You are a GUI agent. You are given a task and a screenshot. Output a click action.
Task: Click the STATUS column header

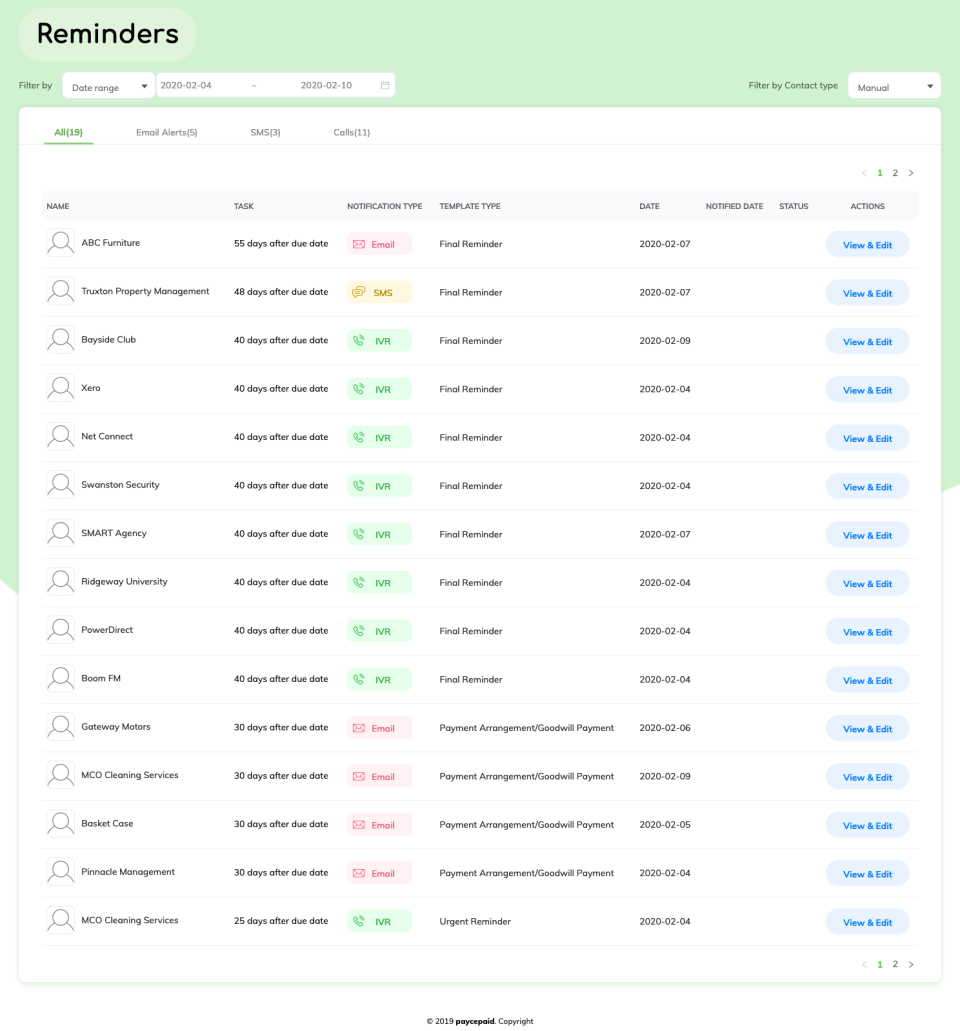794,206
